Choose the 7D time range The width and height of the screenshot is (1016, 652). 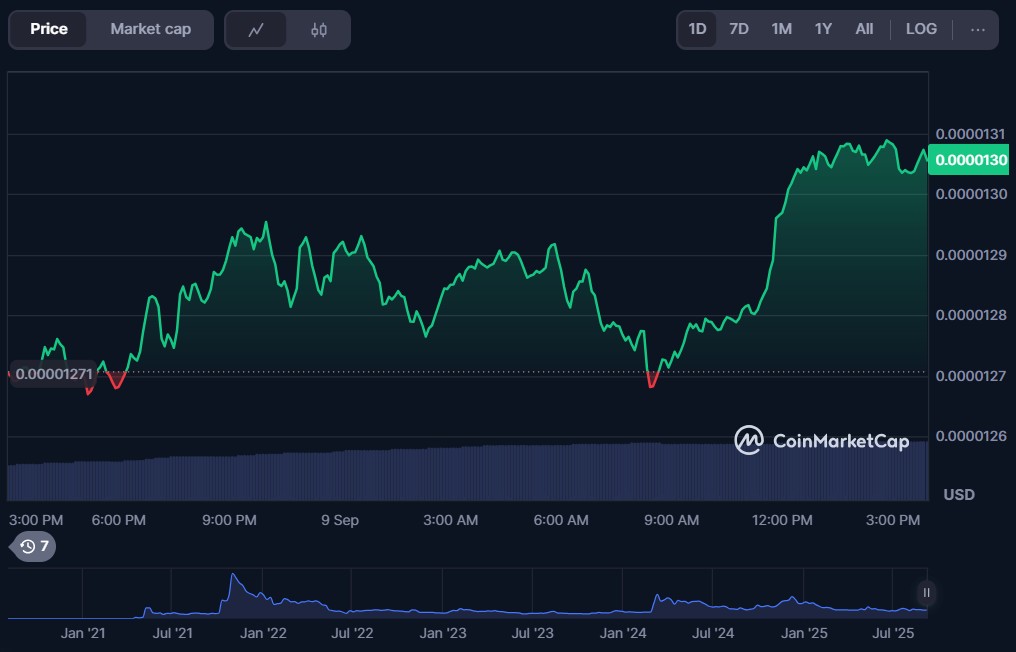[x=739, y=29]
